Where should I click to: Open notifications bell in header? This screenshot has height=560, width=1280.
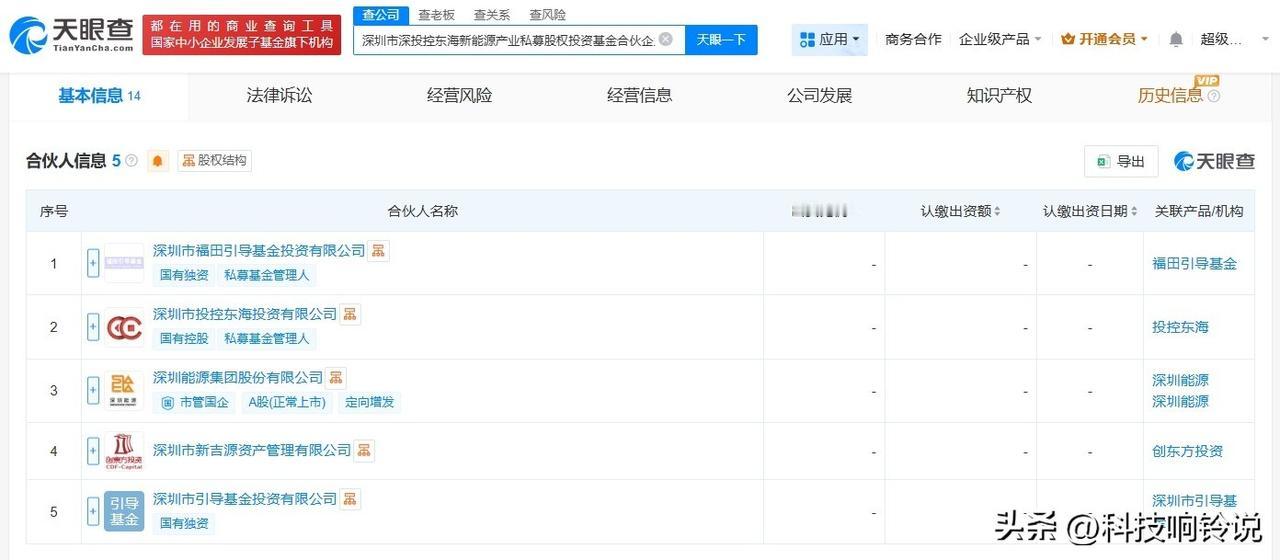(x=1176, y=39)
